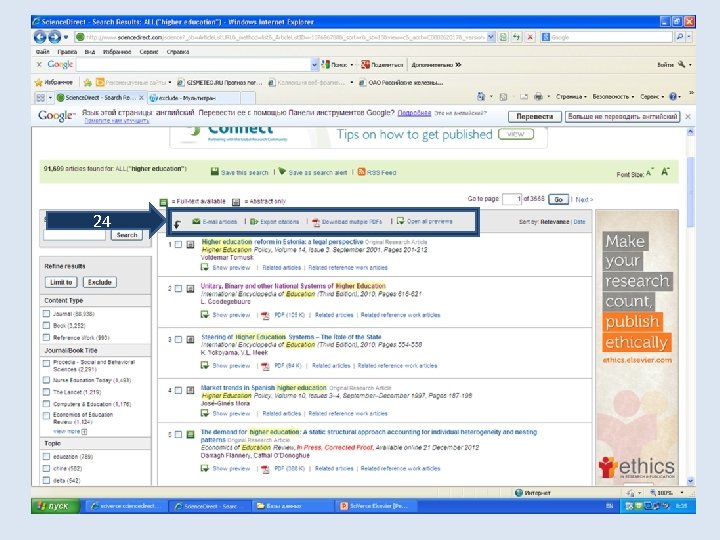The width and height of the screenshot is (720, 540).
Task: Open the address bar URL dropdown arrow
Action: [491, 37]
